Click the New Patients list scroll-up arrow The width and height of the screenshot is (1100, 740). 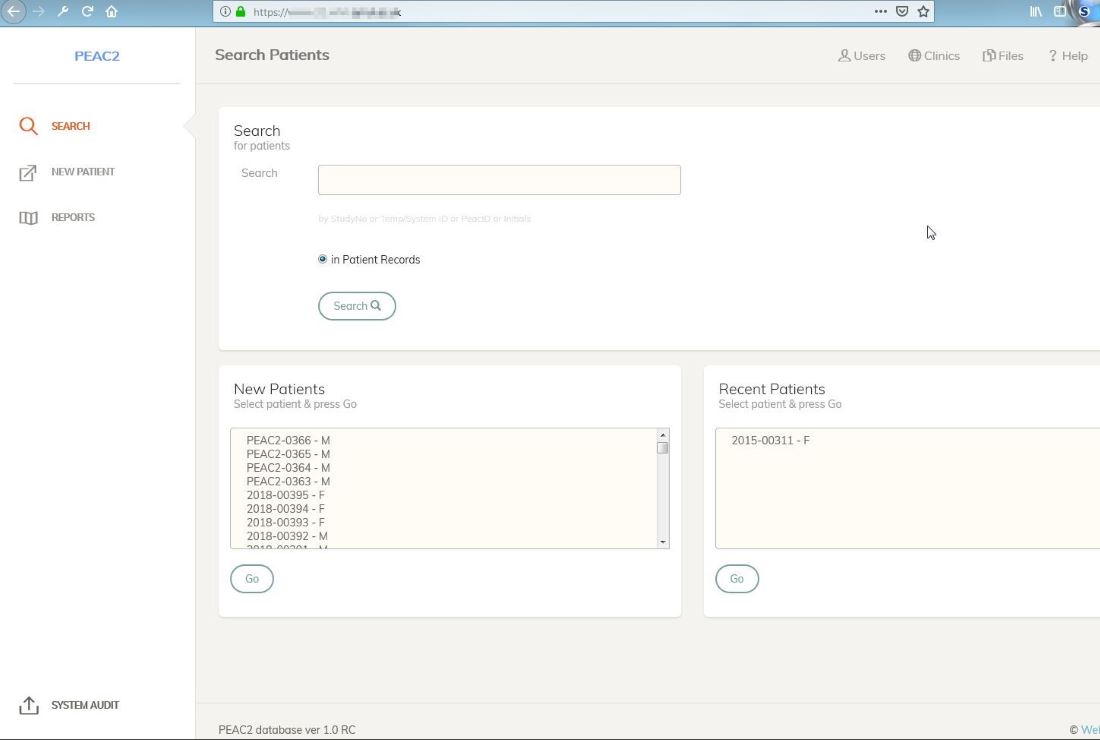pyautogui.click(x=662, y=436)
